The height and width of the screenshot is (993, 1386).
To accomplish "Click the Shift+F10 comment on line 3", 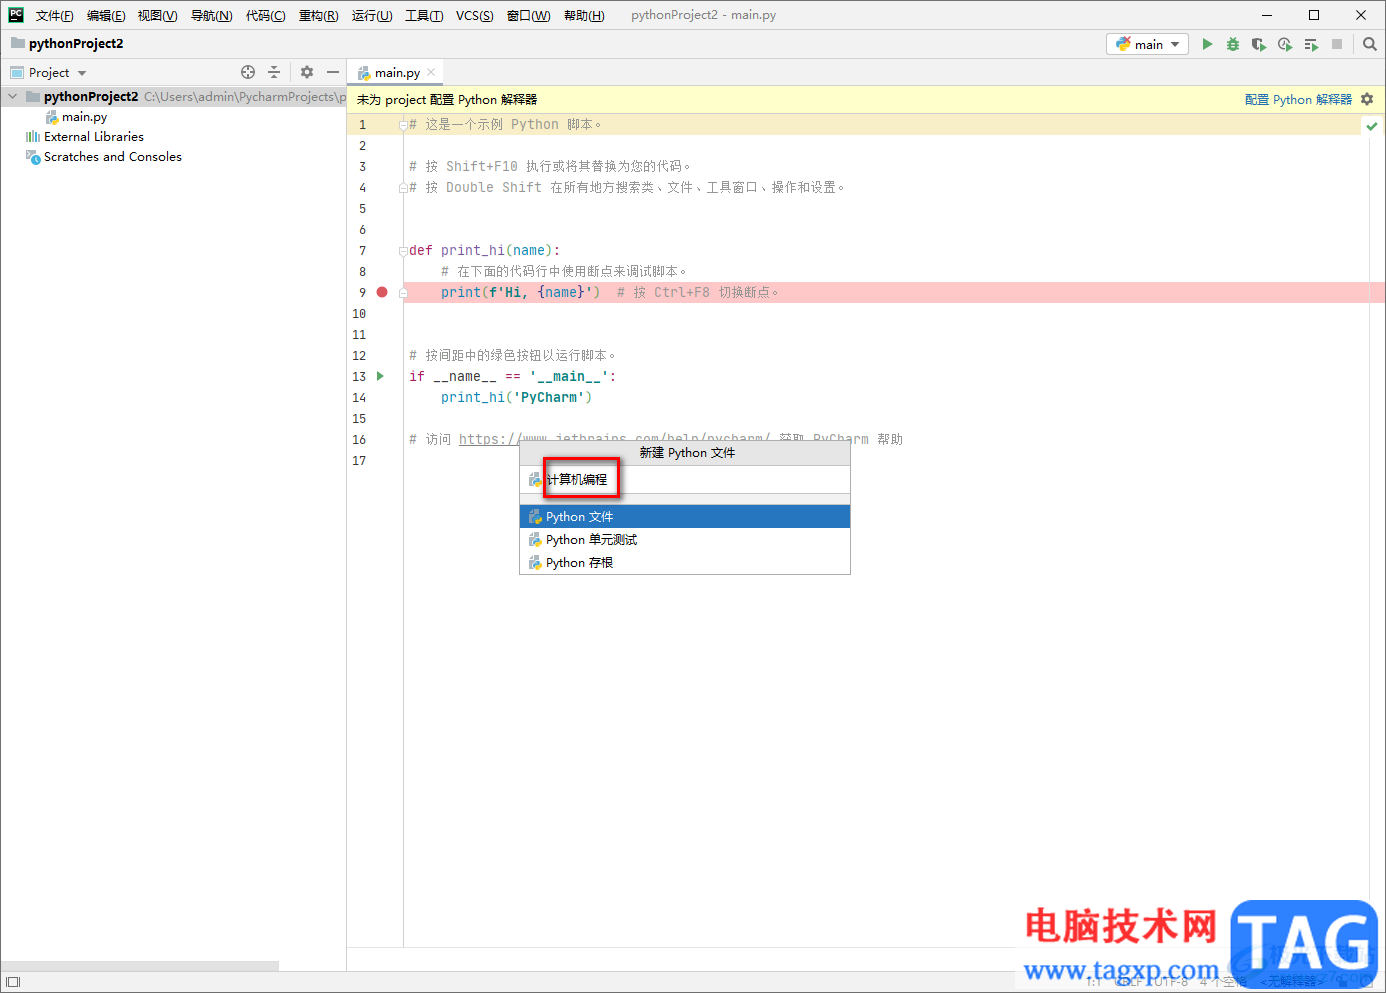I will coord(550,166).
